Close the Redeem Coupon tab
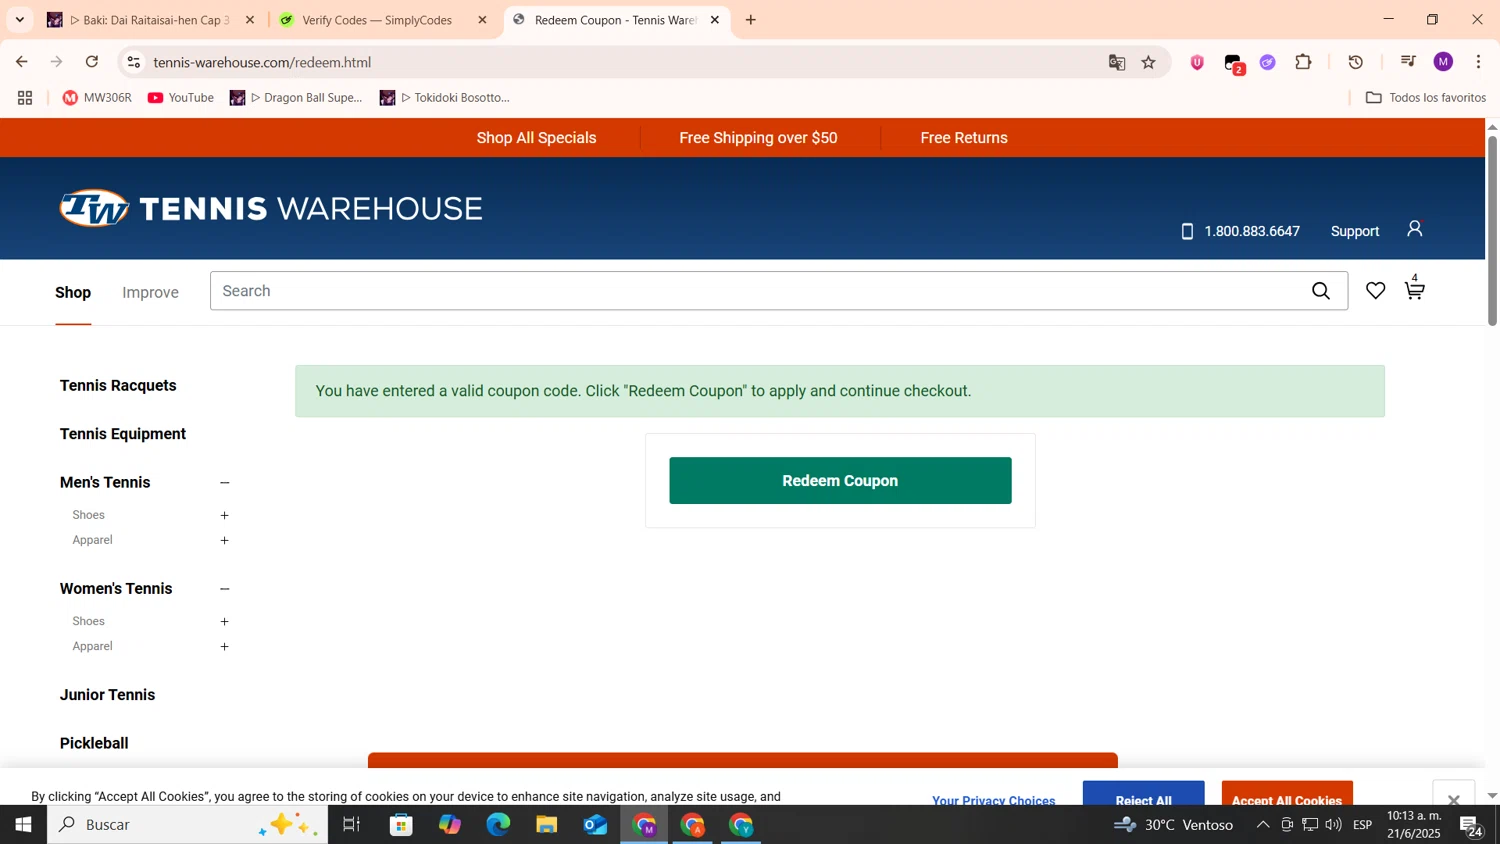Screen dimensions: 1500x844 pyautogui.click(x=714, y=20)
